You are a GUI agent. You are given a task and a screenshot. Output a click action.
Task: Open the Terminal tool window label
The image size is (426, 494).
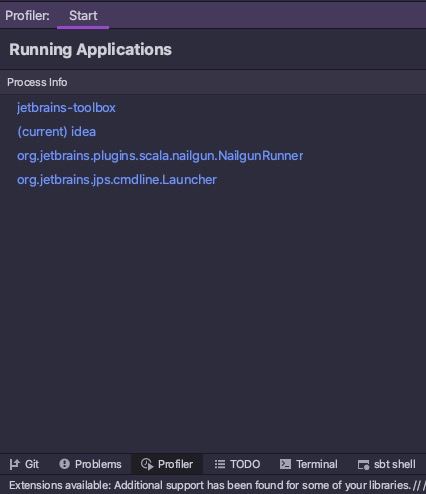click(x=317, y=464)
